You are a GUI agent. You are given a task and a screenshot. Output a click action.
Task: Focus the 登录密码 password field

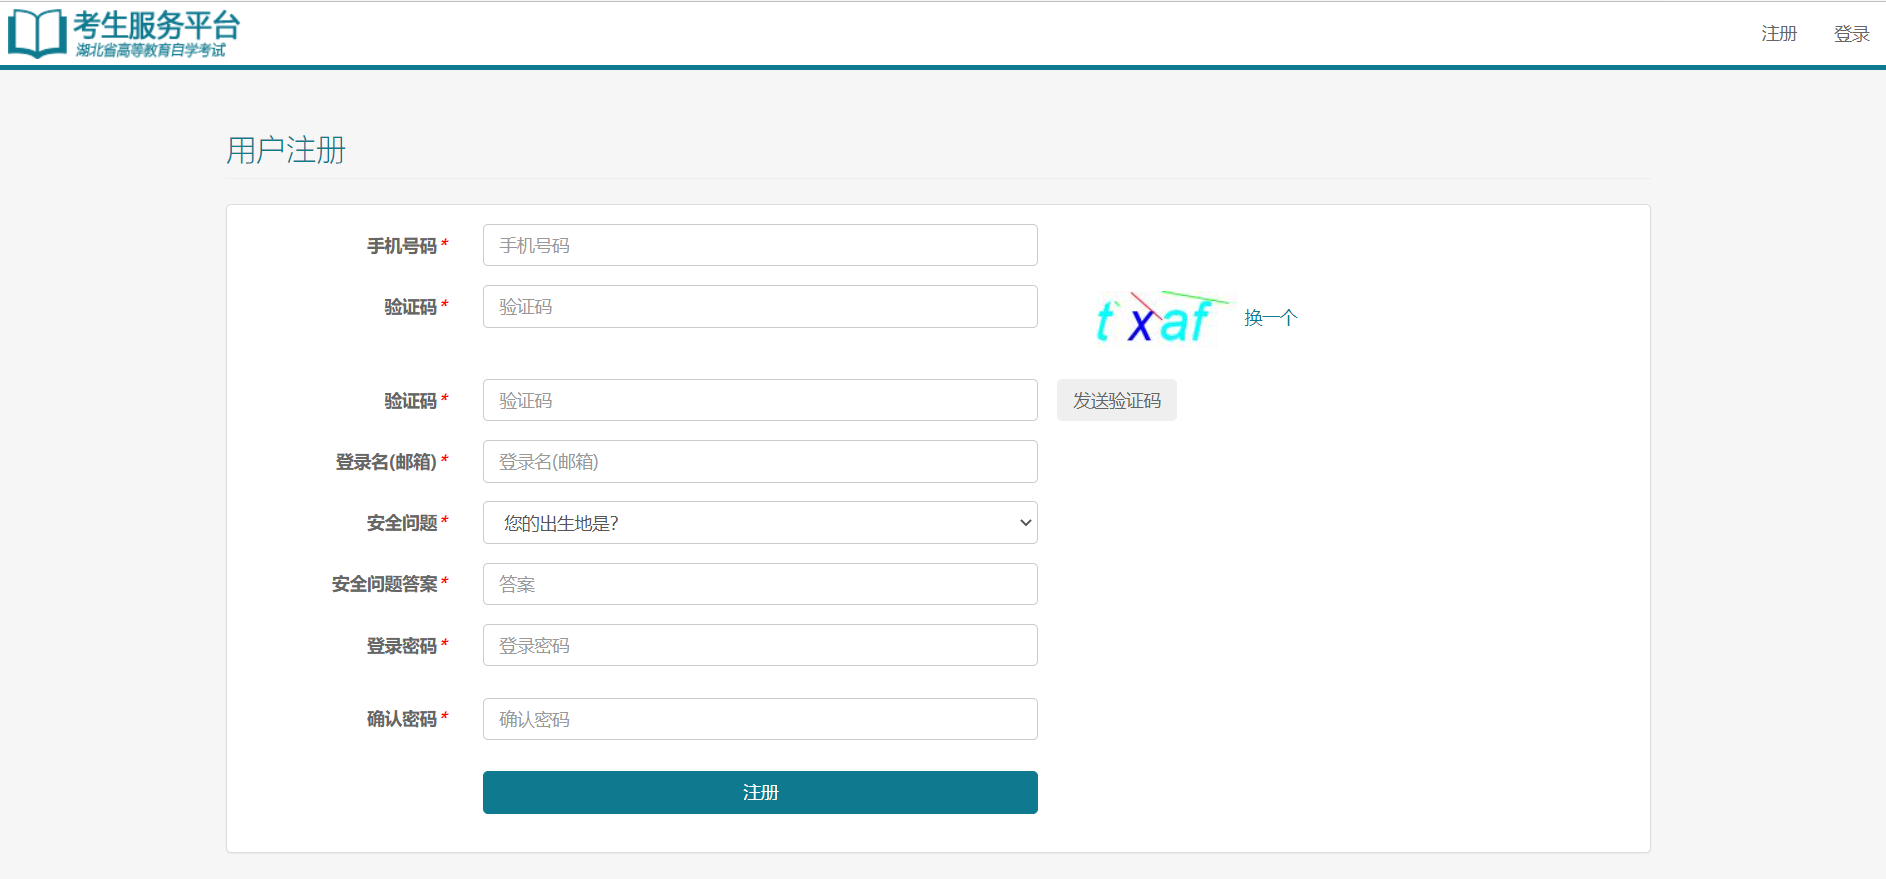coord(759,645)
